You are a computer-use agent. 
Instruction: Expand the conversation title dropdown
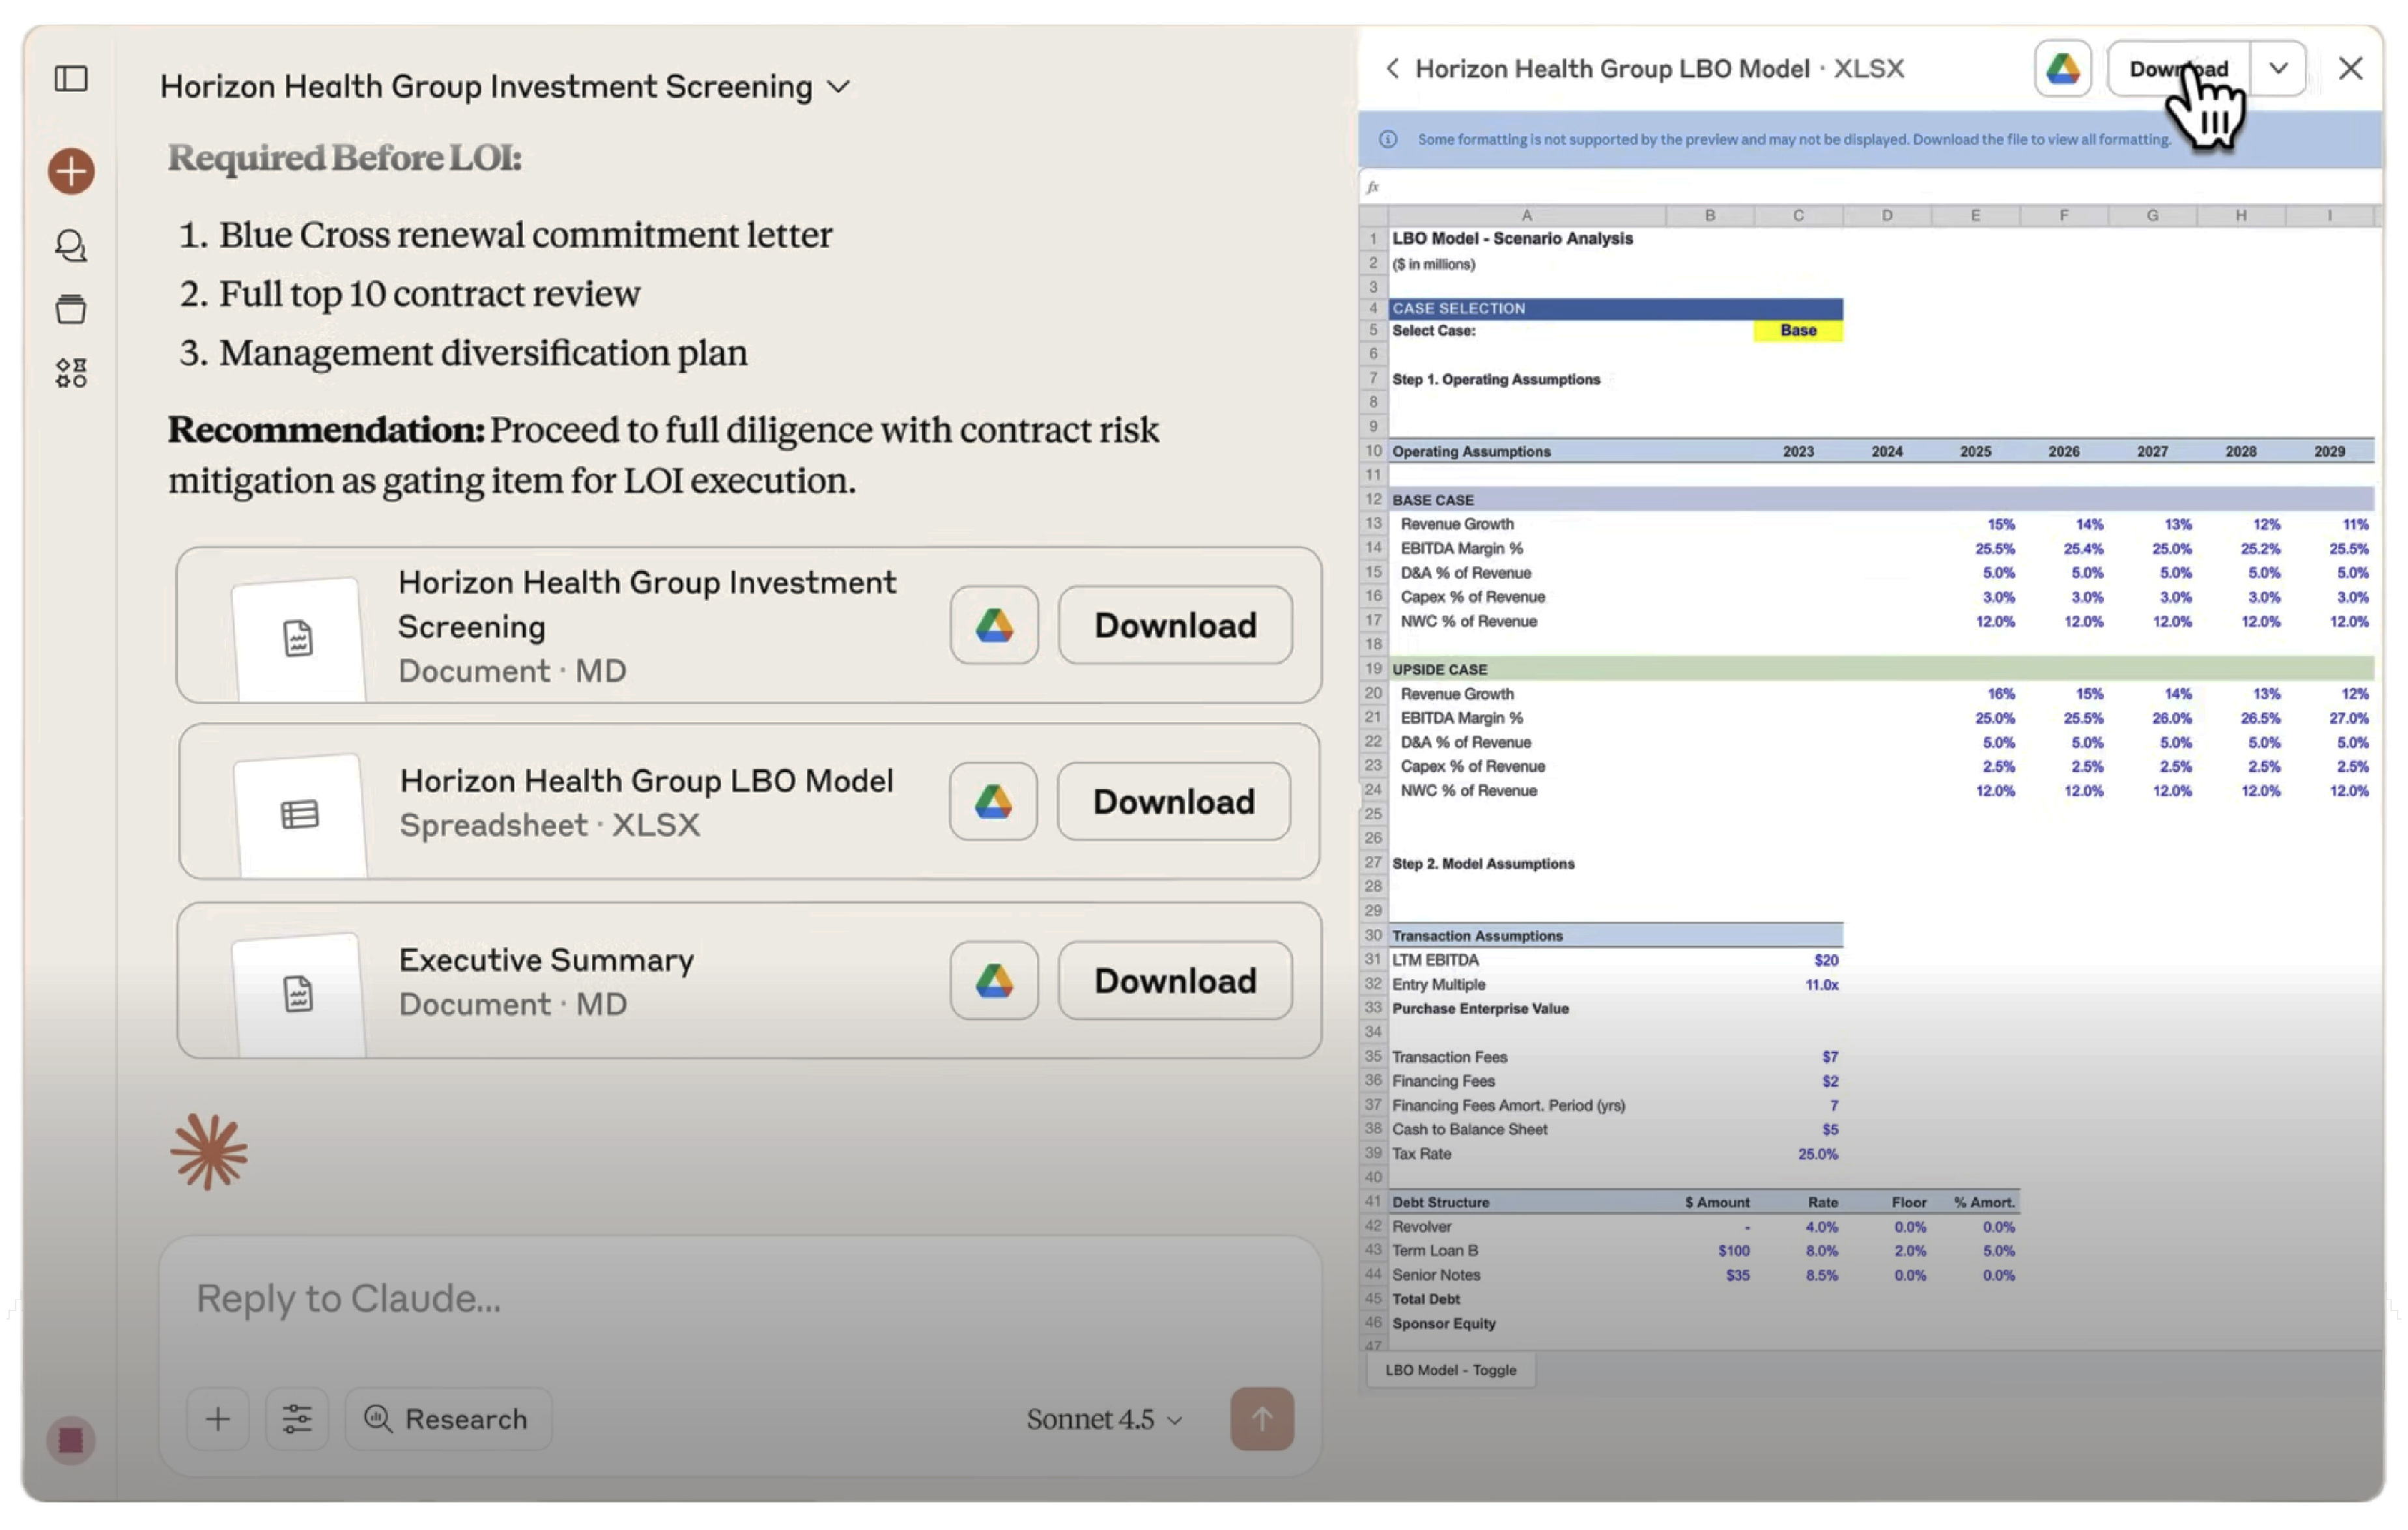click(839, 87)
